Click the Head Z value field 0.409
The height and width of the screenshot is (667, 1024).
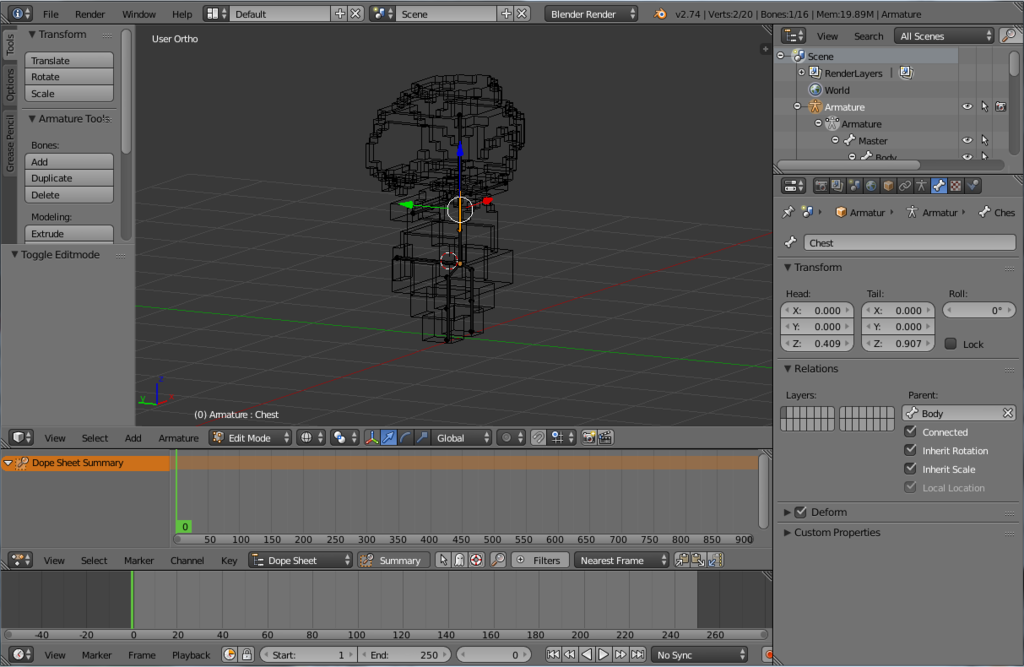click(817, 344)
